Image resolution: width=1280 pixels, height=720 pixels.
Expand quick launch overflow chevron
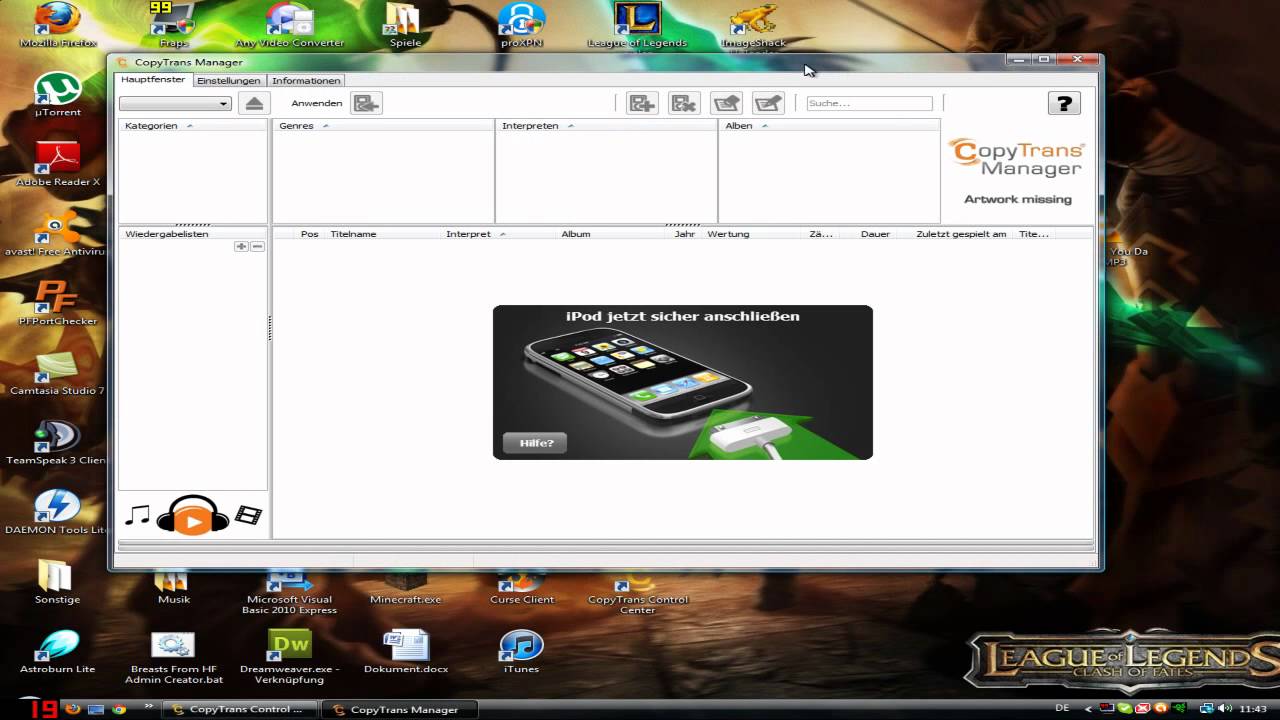(x=149, y=706)
